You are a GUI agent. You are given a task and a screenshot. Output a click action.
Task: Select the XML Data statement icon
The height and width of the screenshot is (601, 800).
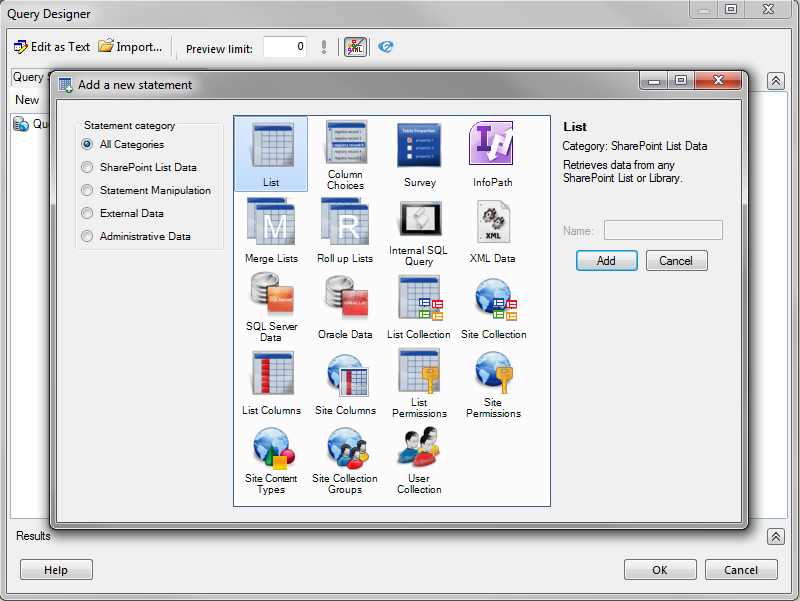tap(492, 224)
